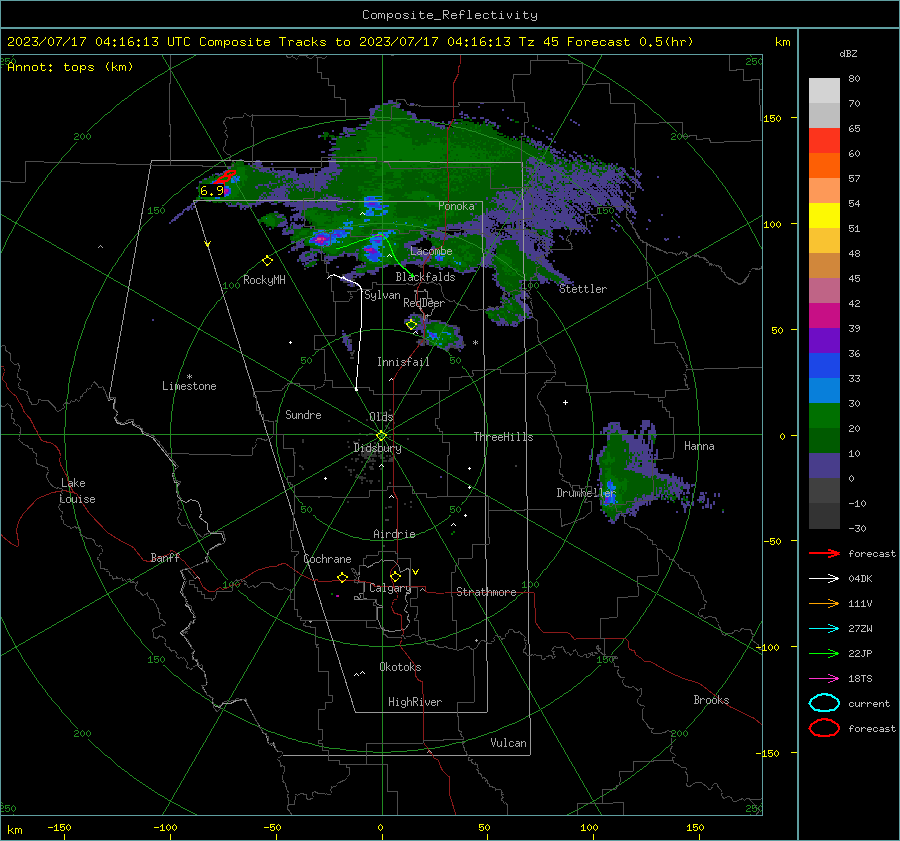900x841 pixels.
Task: Click the 'Lacombe' town label
Action: tap(431, 251)
